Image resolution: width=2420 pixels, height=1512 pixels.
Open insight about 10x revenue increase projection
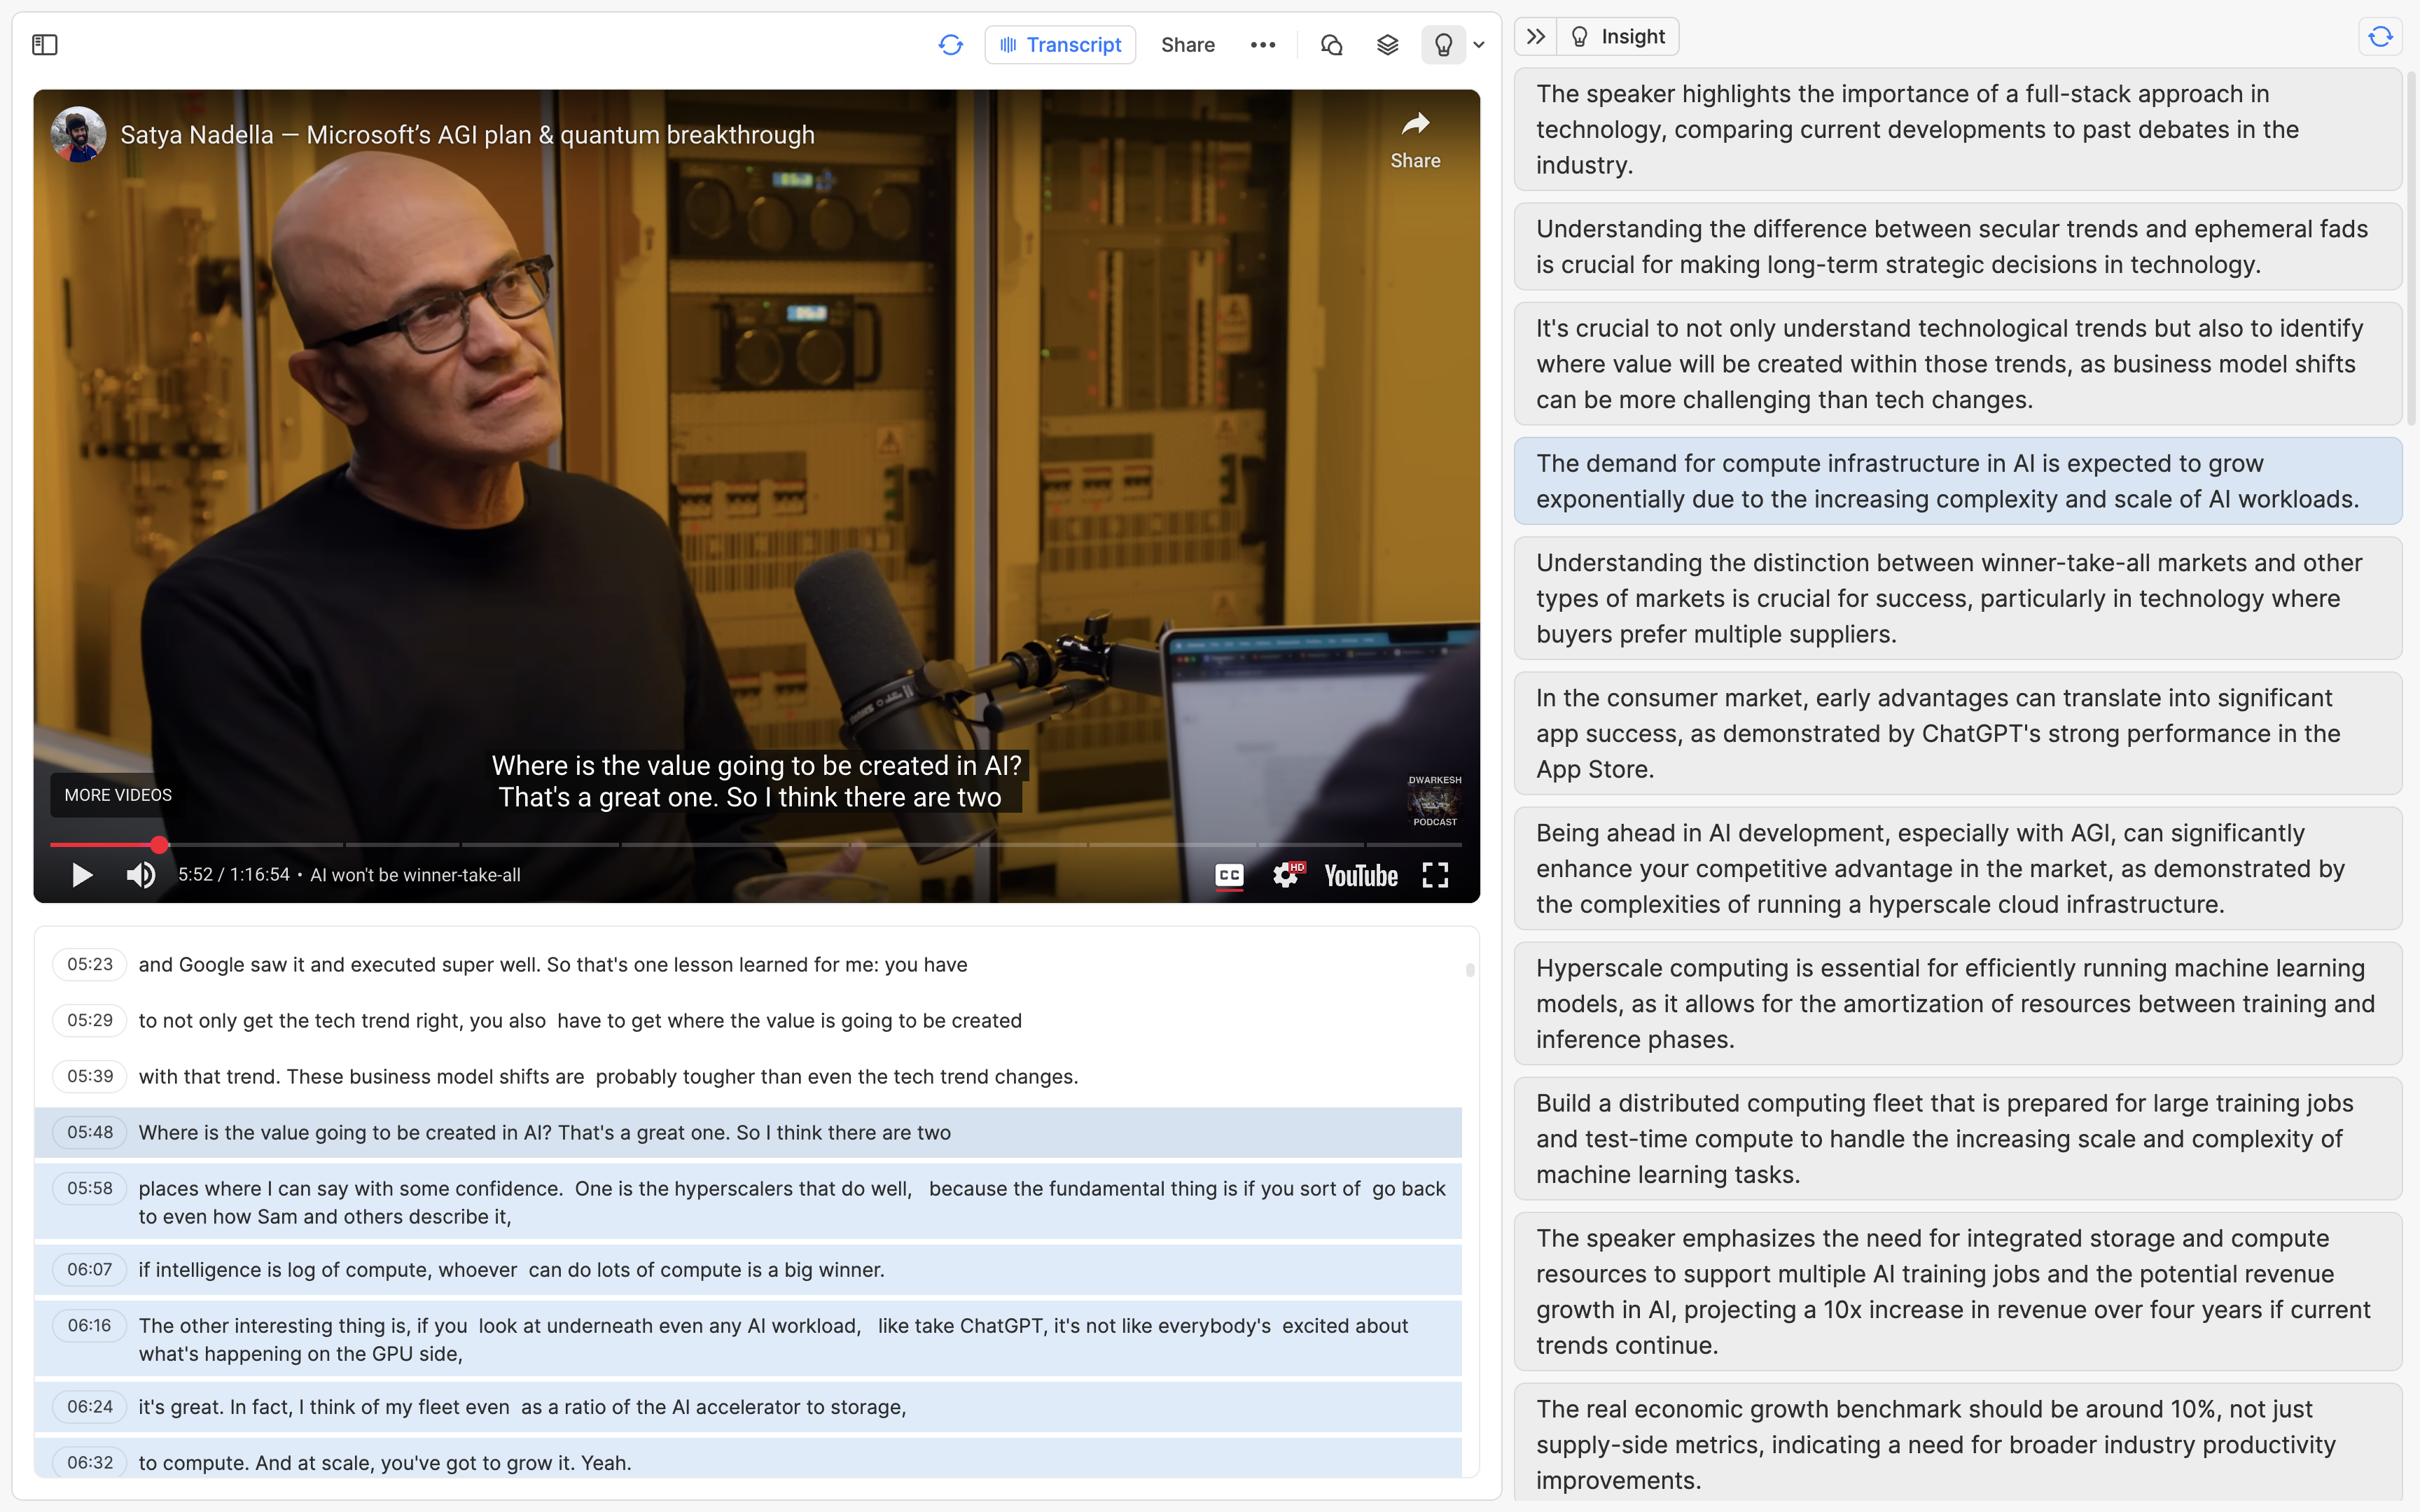[1957, 1291]
